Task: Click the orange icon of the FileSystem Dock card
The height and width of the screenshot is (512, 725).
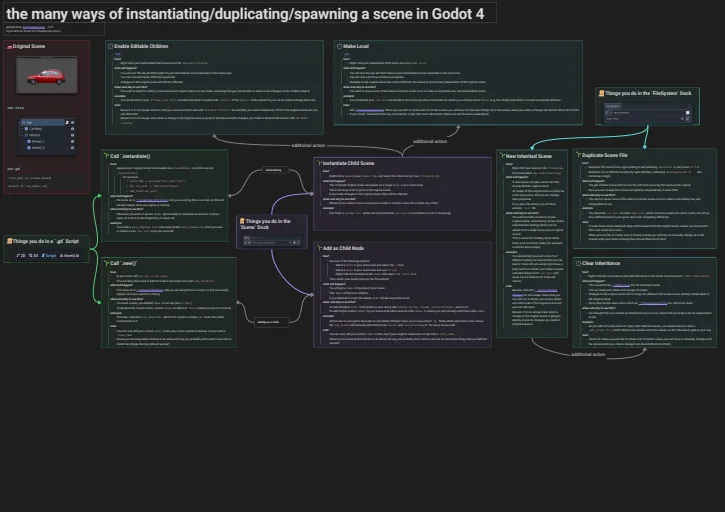Action: pyautogui.click(x=602, y=93)
